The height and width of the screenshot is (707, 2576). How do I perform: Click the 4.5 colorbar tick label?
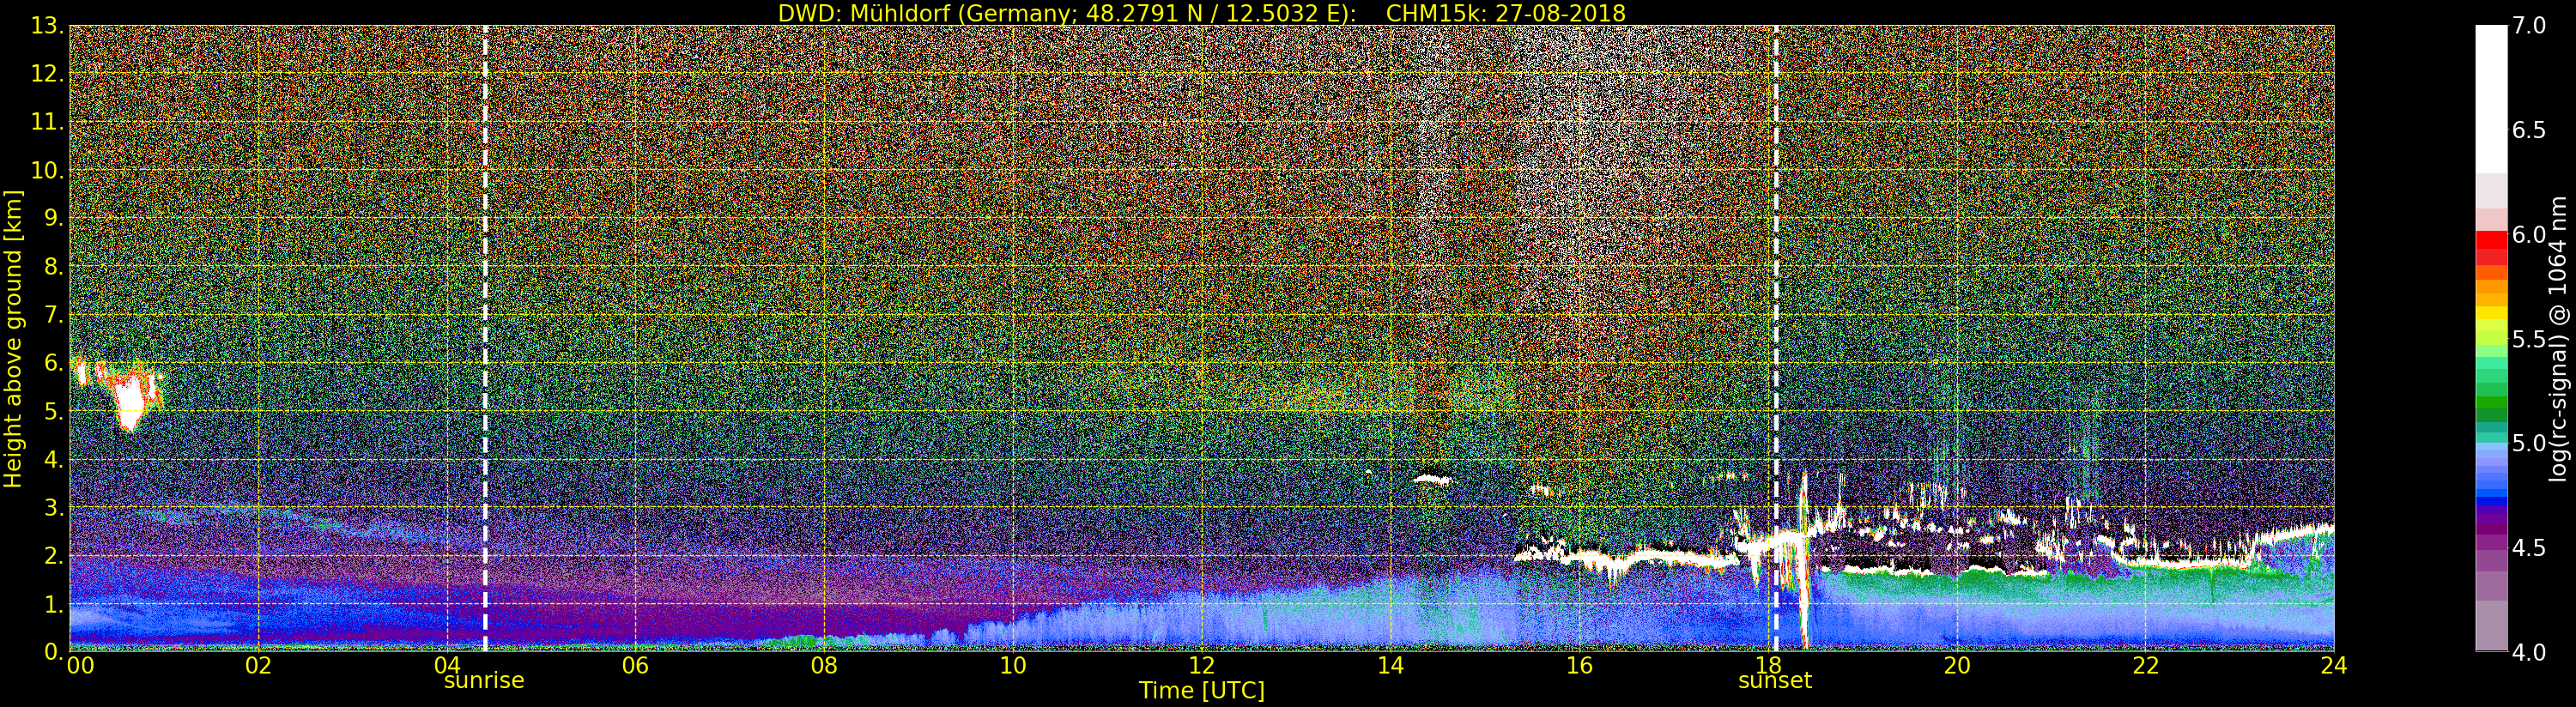(2529, 547)
